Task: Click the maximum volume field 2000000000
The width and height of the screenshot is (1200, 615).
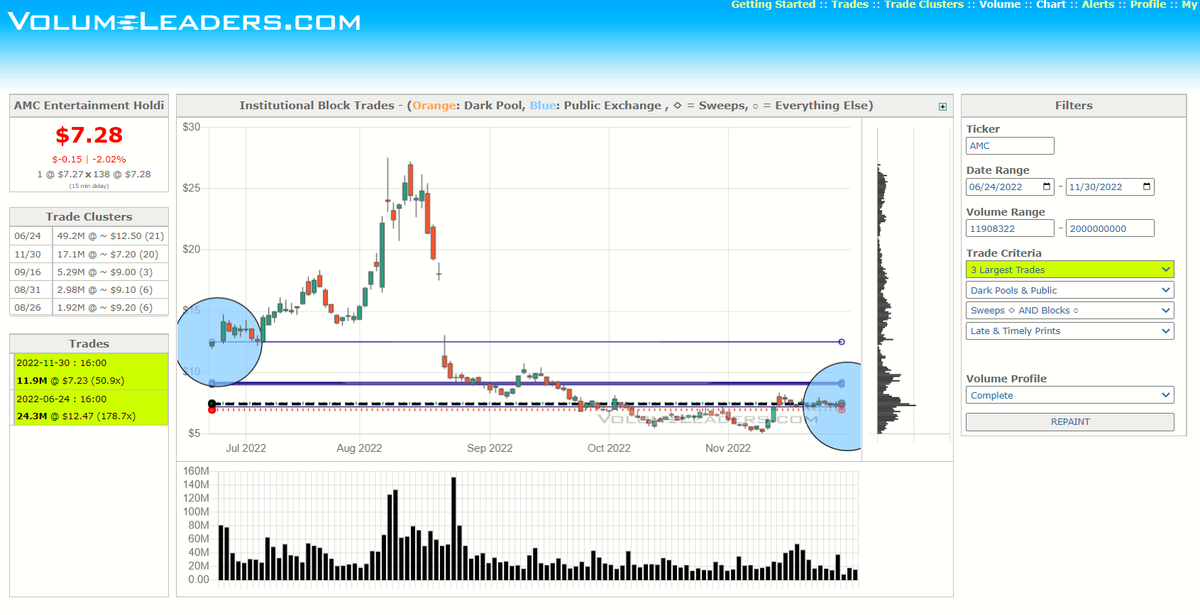Action: 1110,228
